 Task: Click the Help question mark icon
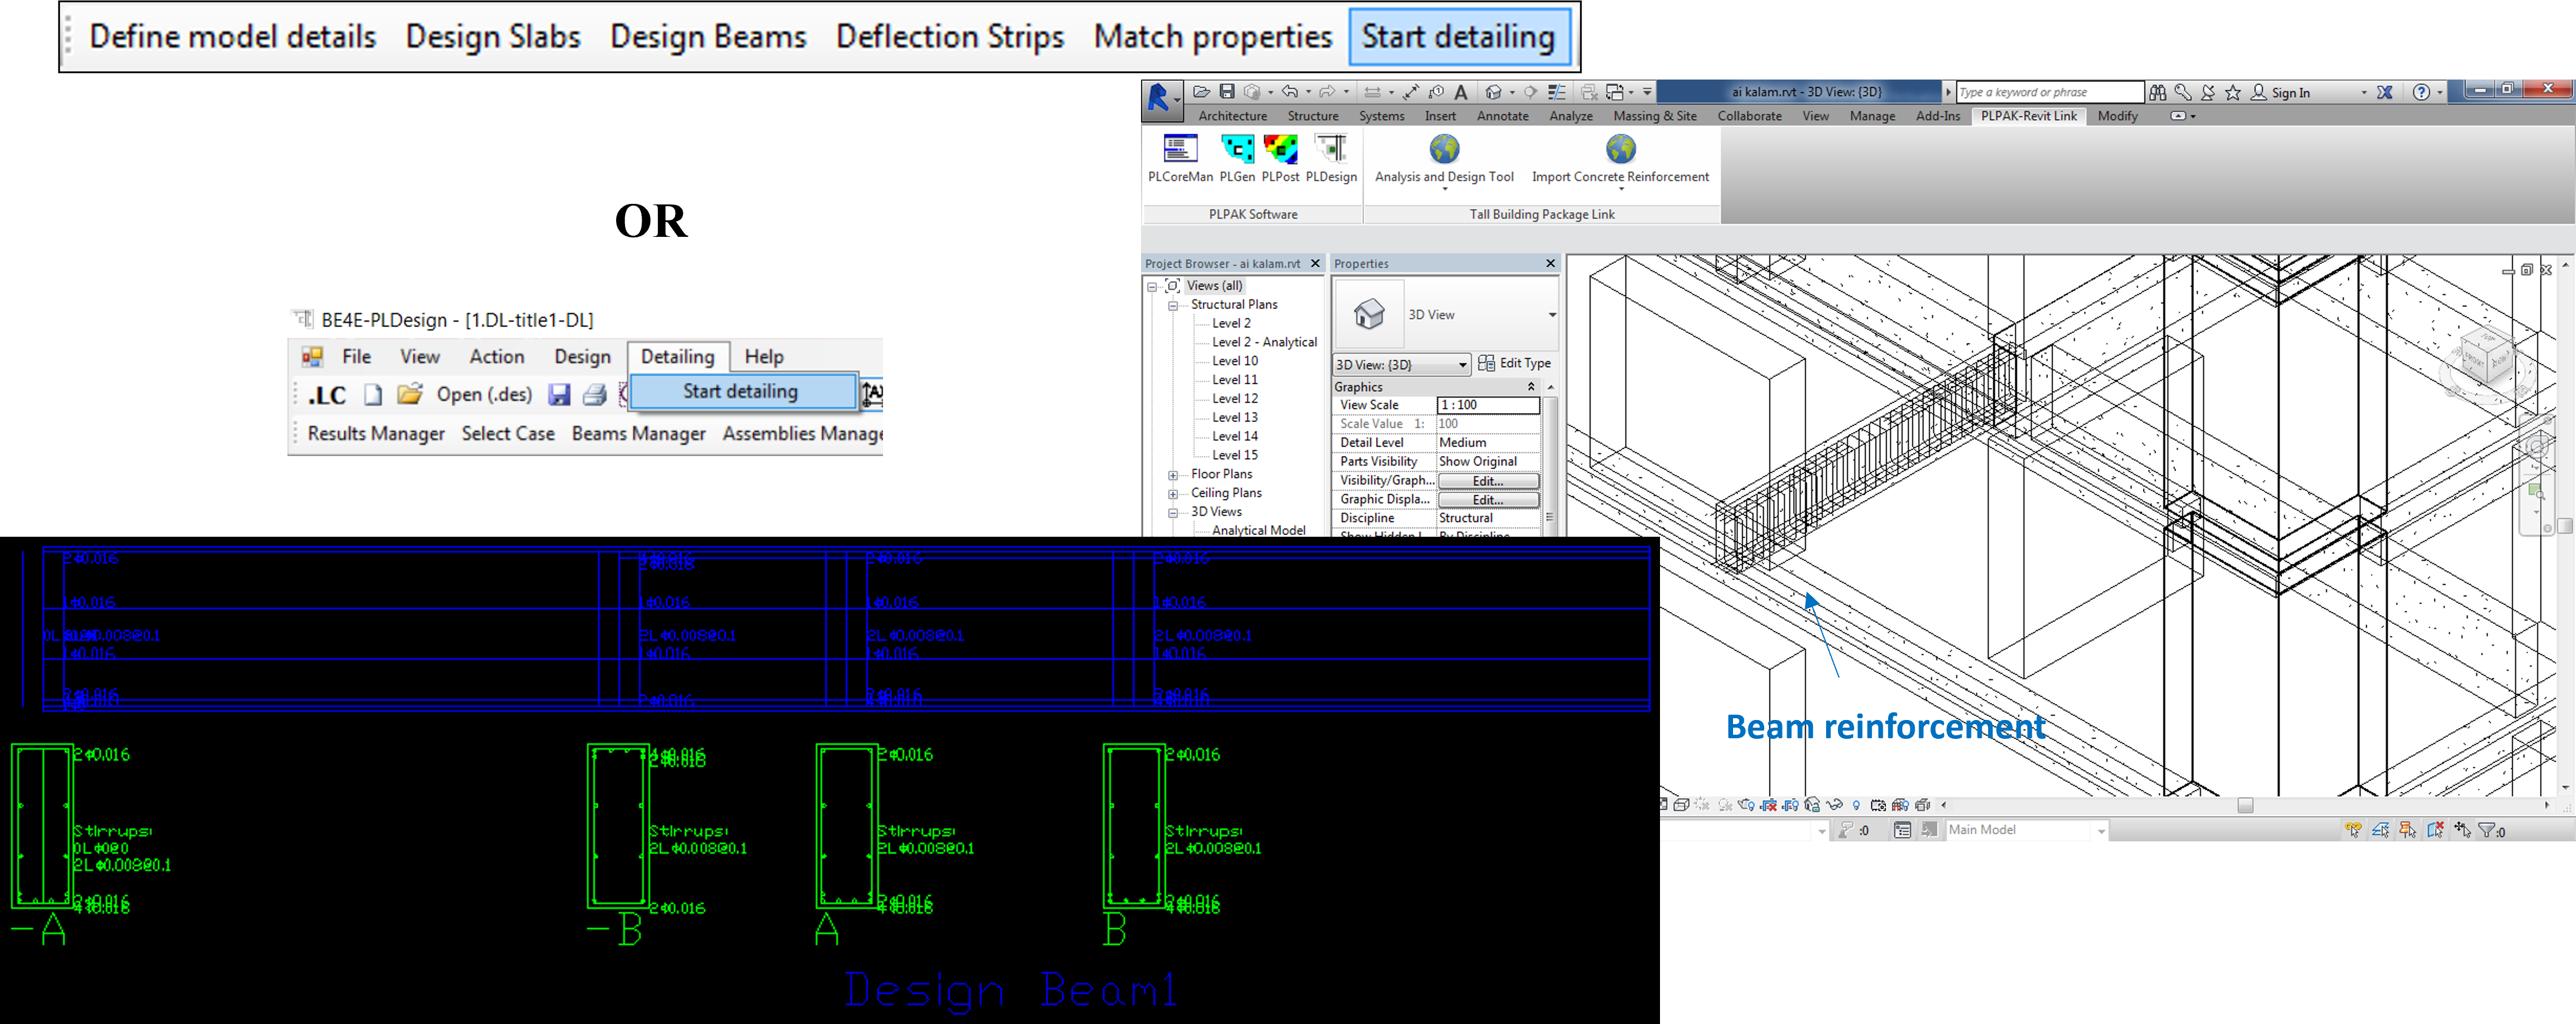click(x=2421, y=92)
